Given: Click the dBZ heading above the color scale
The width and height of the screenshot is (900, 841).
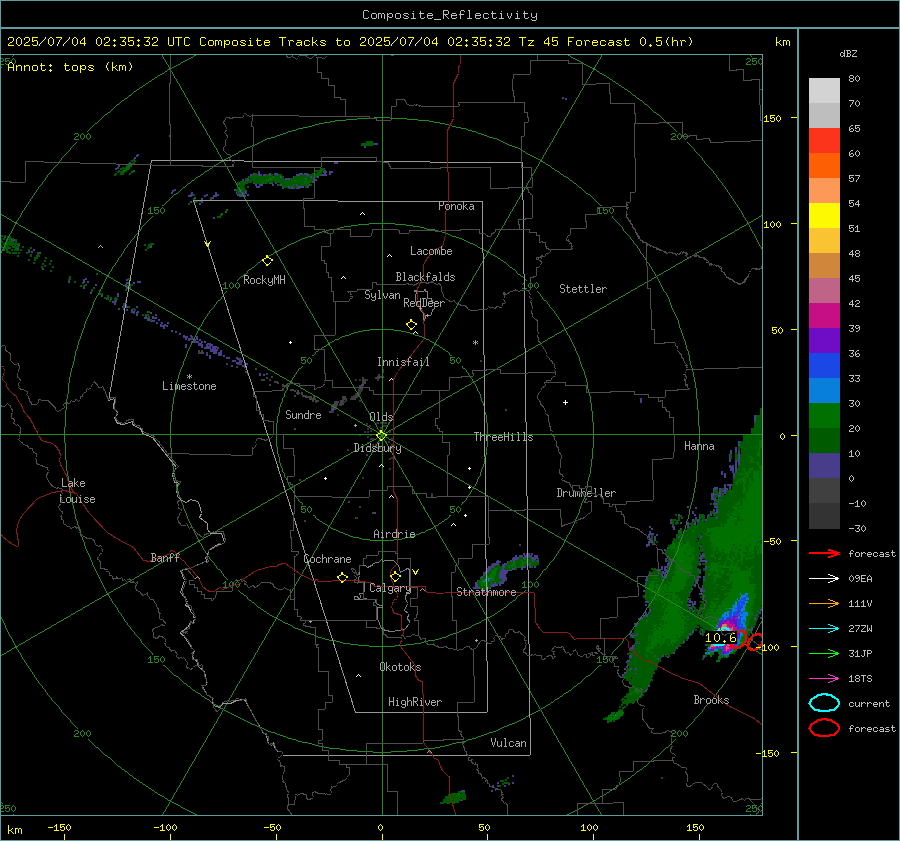Looking at the screenshot, I should pos(848,53).
